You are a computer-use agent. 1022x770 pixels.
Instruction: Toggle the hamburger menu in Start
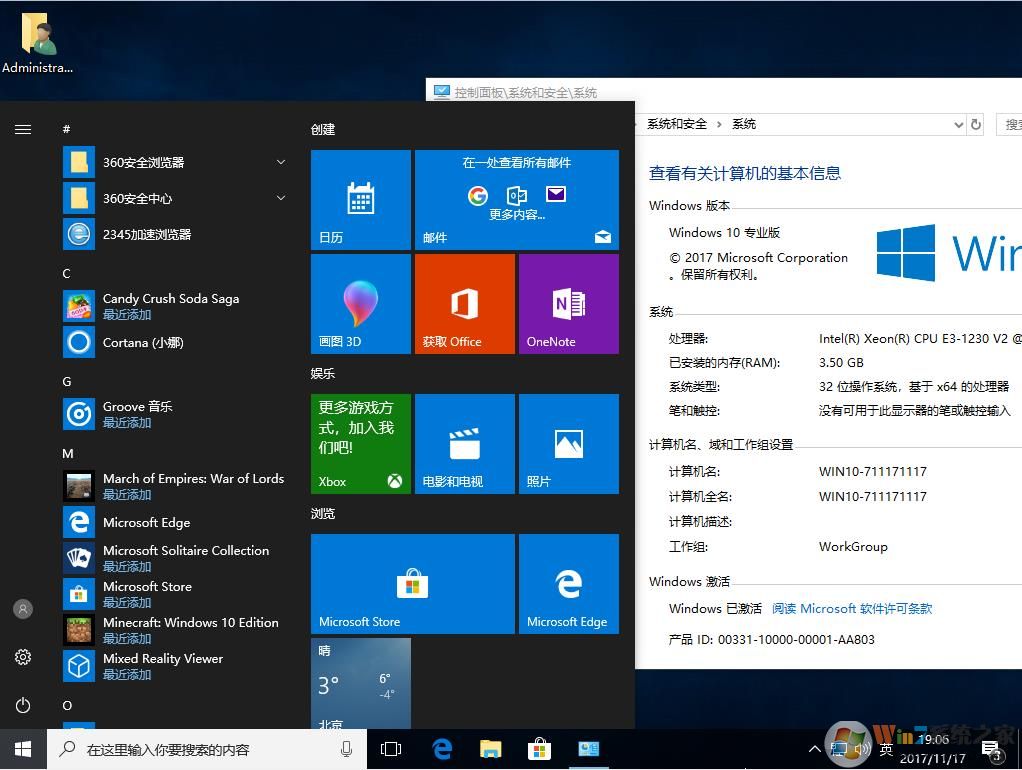coord(23,129)
